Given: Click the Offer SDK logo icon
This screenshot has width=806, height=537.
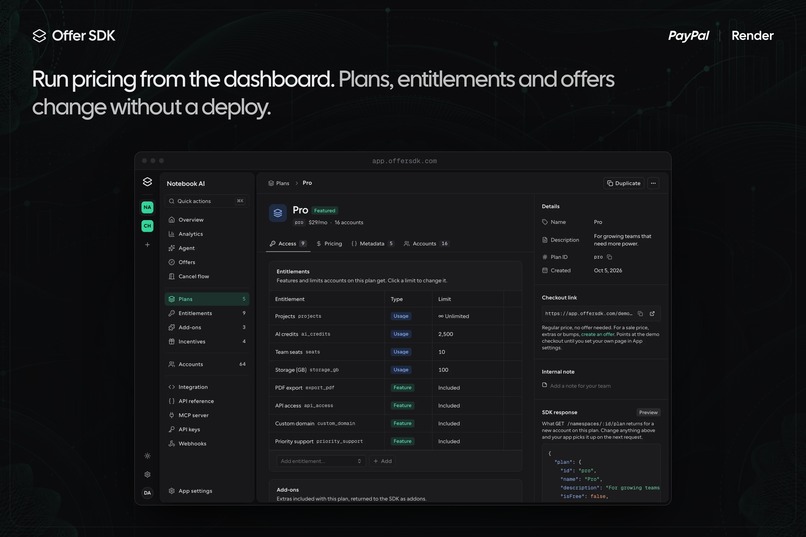Looking at the screenshot, I should (x=39, y=35).
